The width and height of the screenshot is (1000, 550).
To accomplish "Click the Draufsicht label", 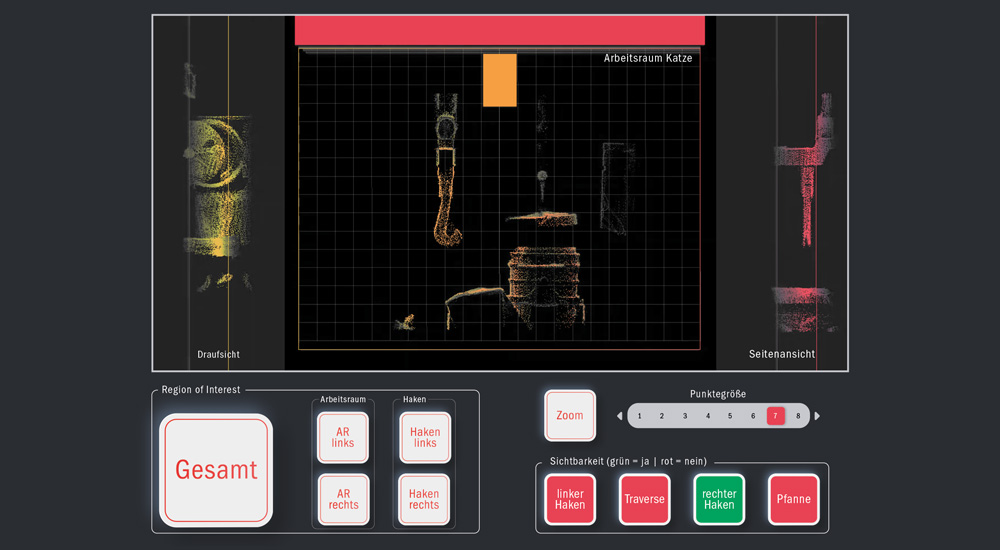I will click(219, 354).
